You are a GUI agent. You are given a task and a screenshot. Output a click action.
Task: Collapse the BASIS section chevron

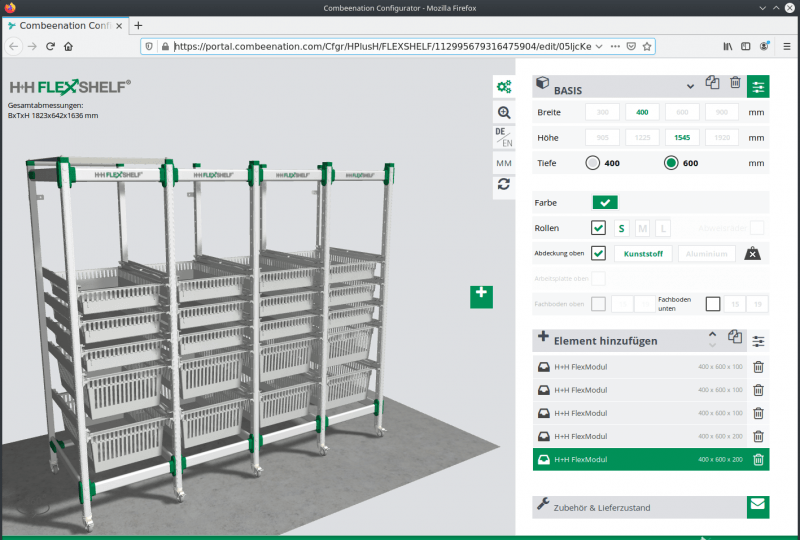690,86
